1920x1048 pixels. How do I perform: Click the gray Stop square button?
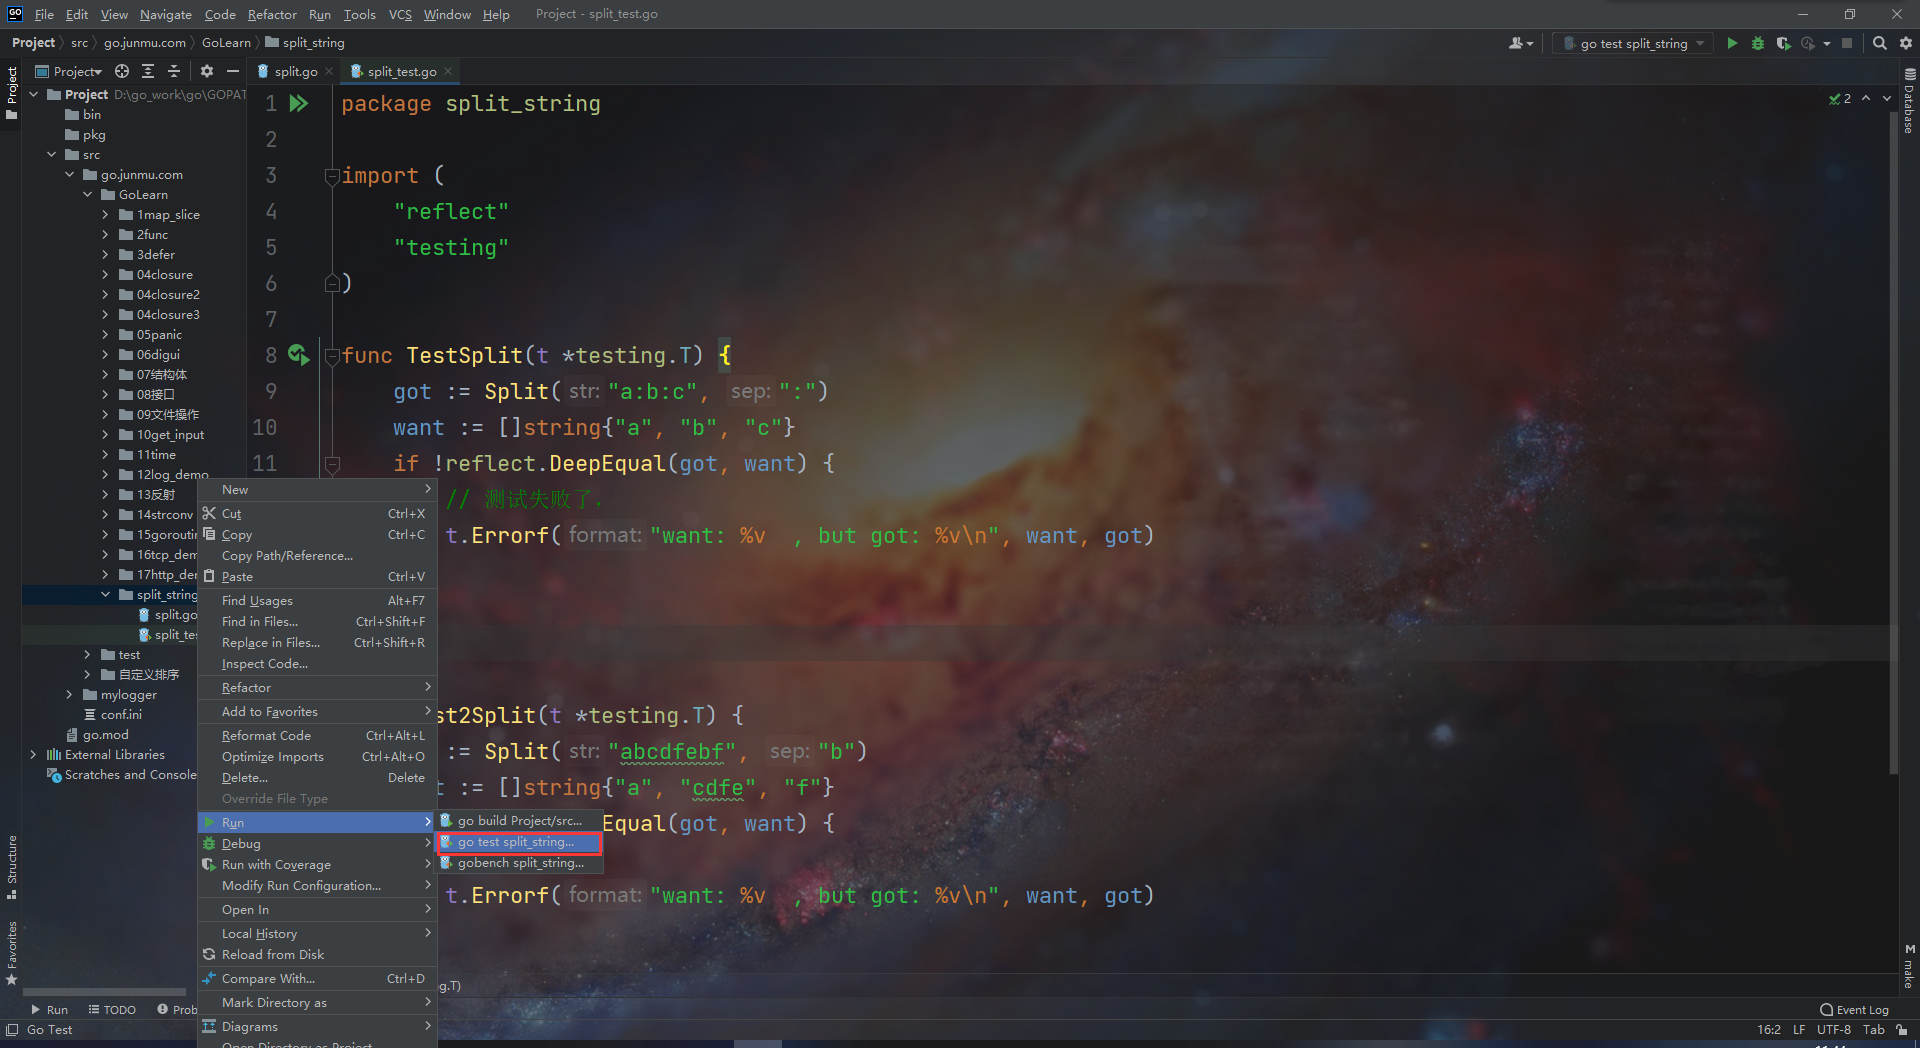1847,43
